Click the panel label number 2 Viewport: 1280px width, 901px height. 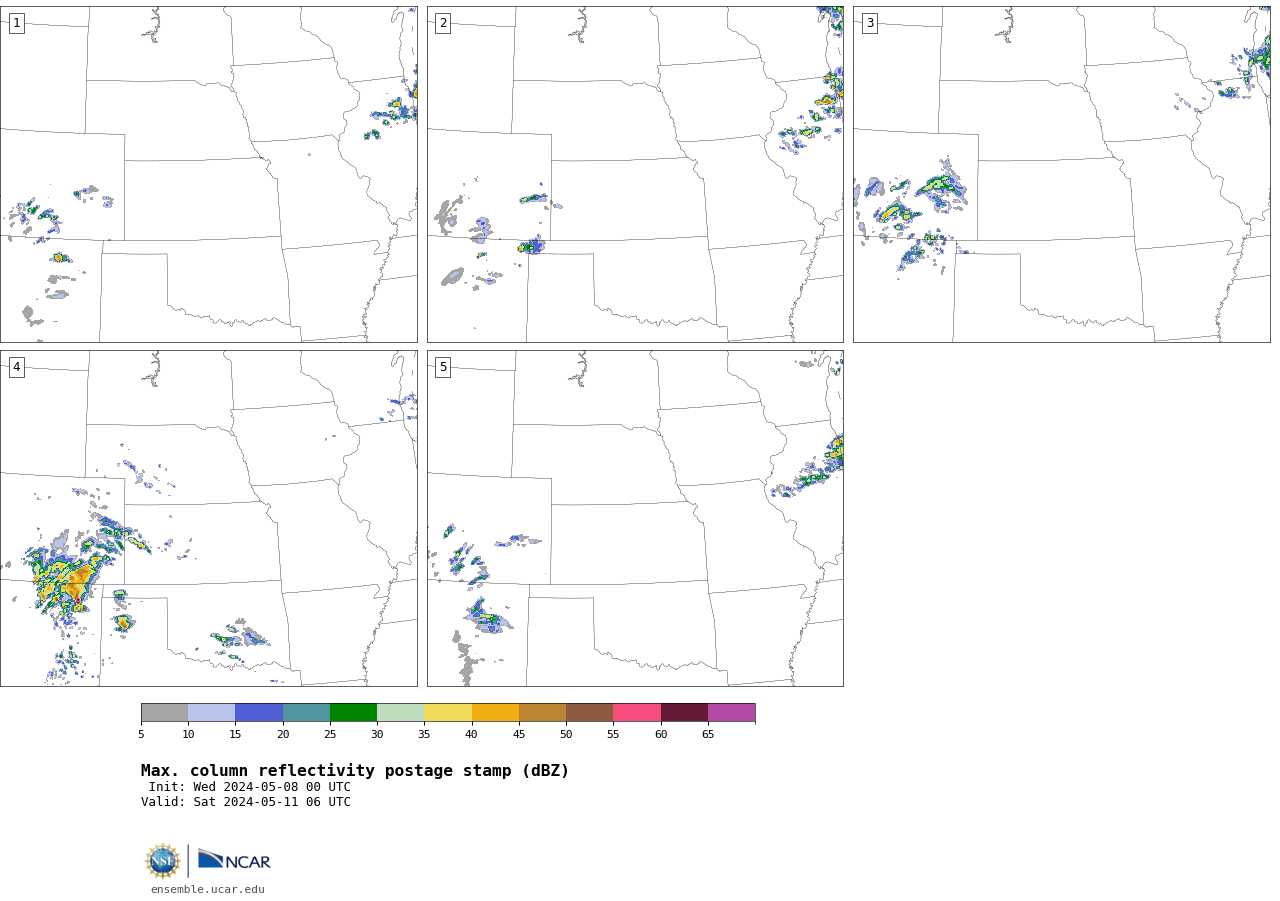[443, 23]
